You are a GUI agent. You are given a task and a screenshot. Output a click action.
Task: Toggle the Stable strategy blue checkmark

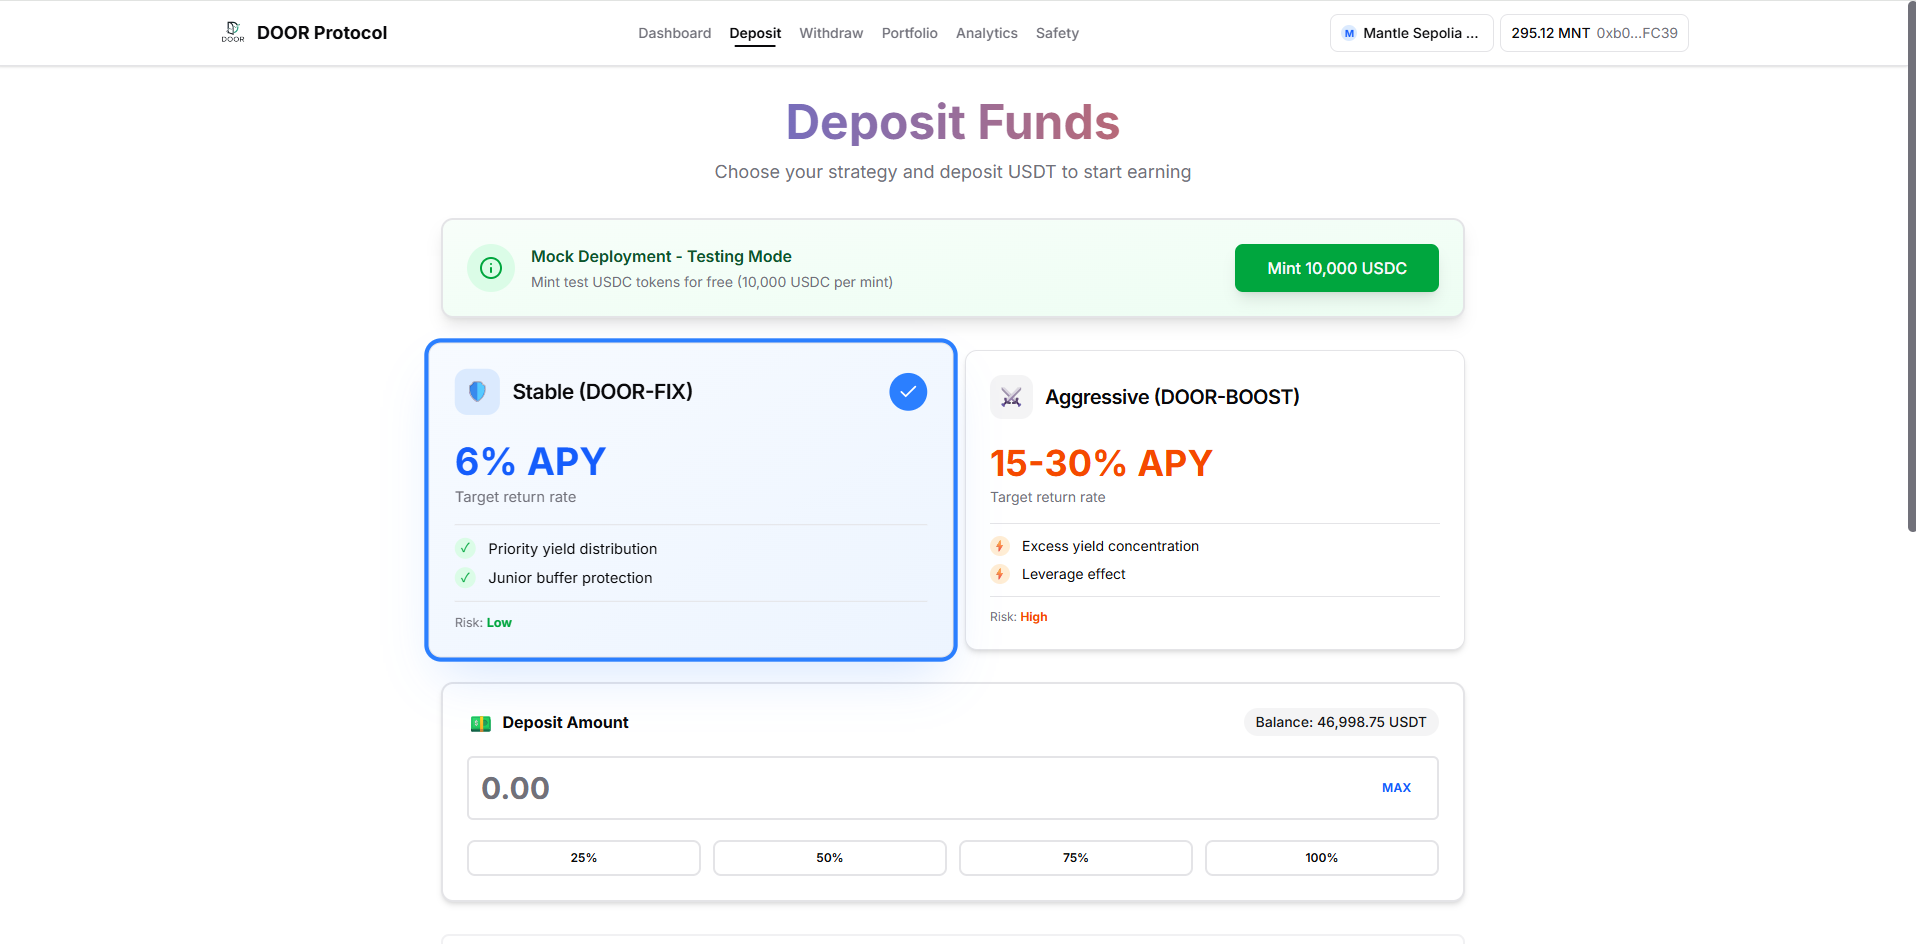click(908, 392)
